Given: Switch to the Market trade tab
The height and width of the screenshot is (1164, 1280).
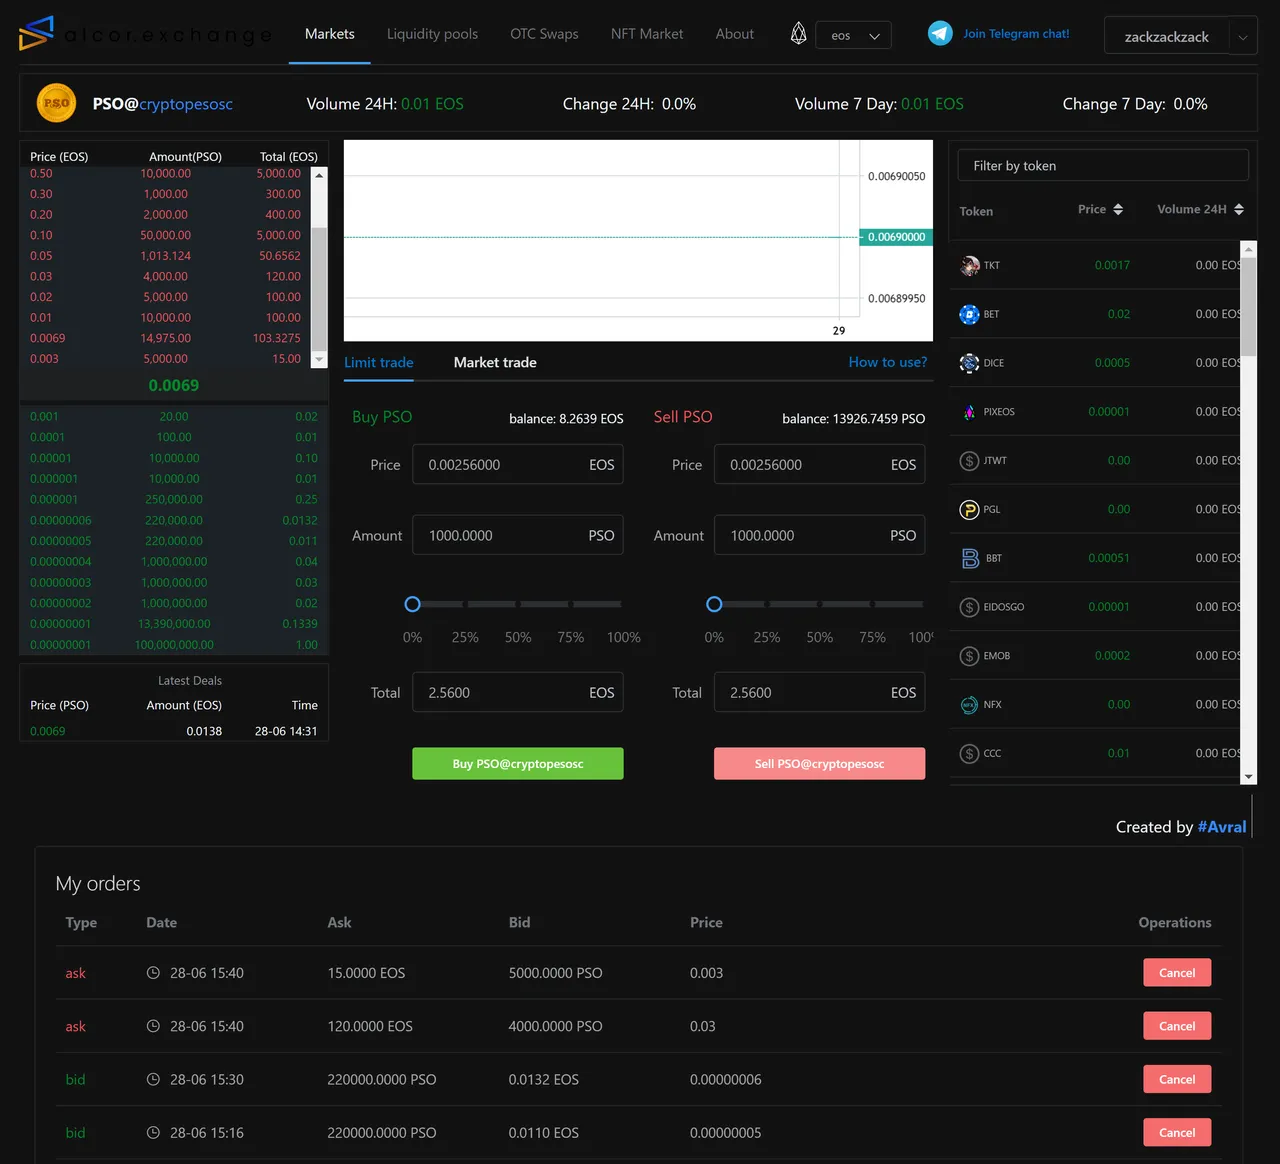Looking at the screenshot, I should [x=495, y=363].
